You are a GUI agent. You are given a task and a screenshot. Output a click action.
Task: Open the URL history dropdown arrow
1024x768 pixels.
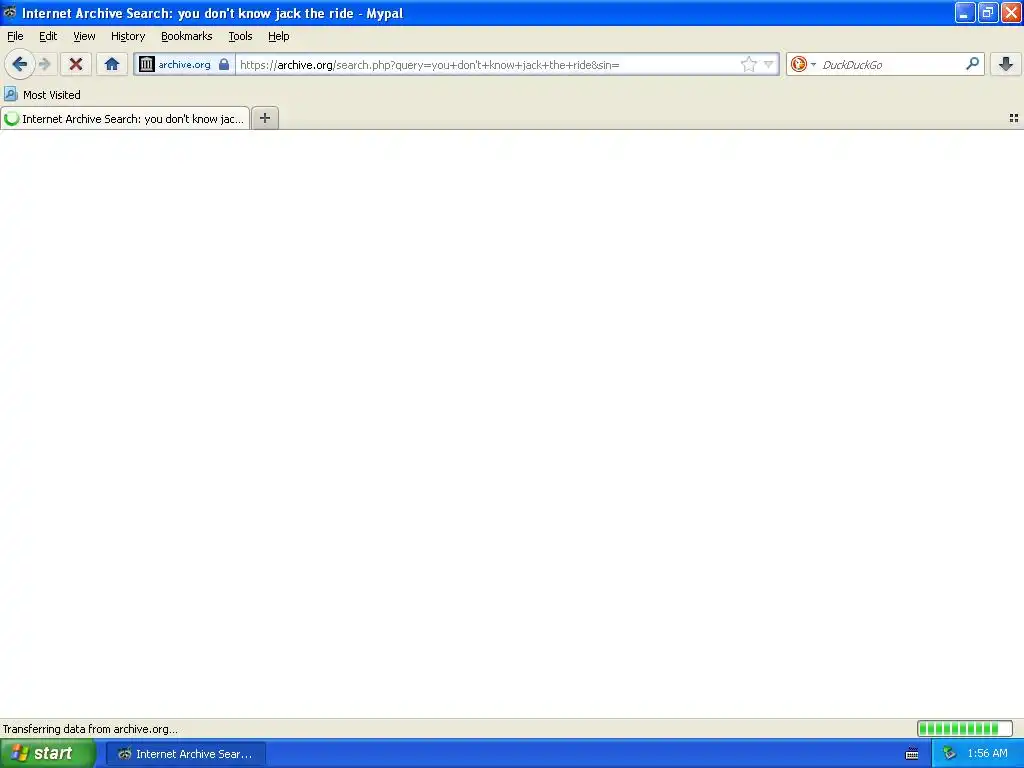[x=769, y=64]
